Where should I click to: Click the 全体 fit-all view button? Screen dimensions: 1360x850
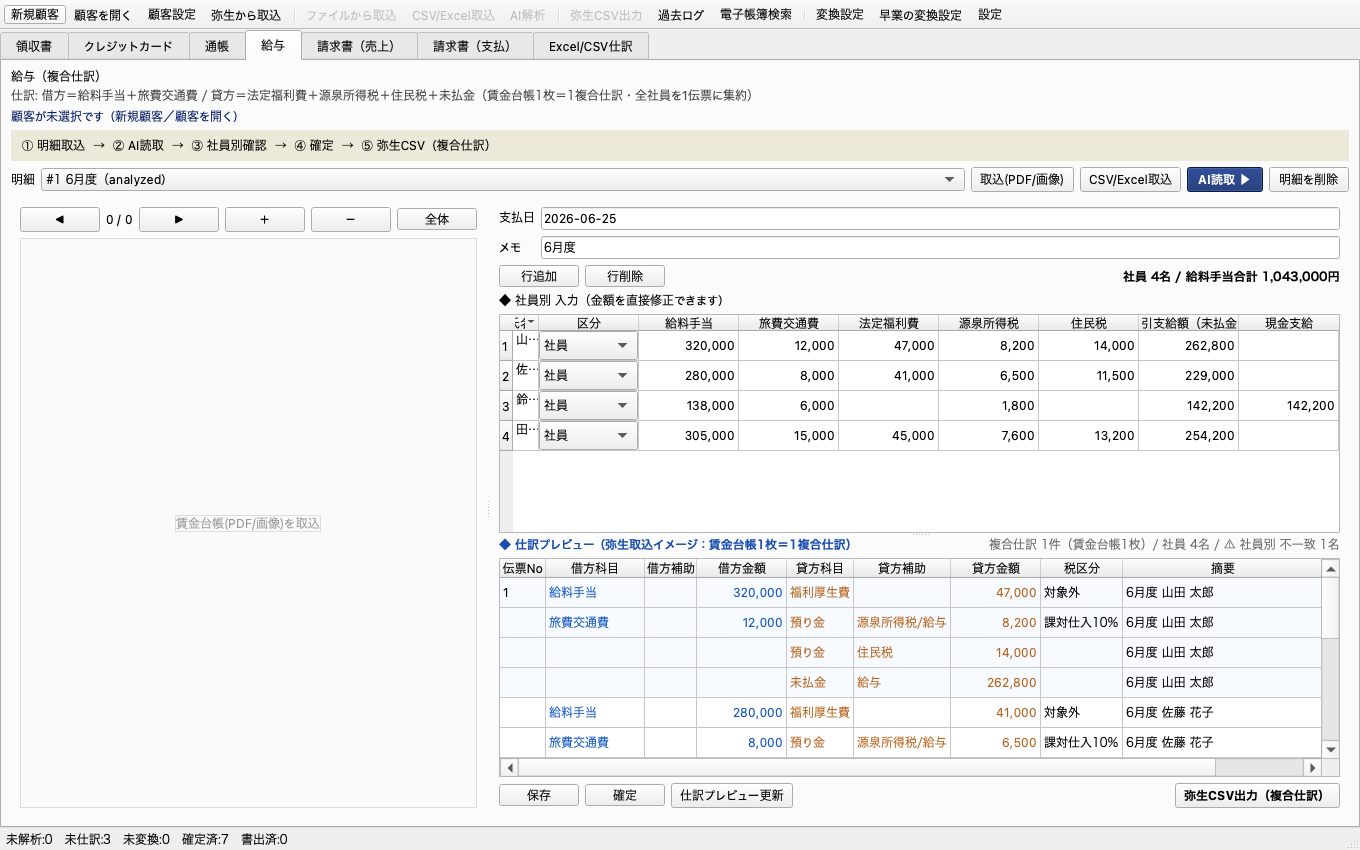(x=437, y=219)
